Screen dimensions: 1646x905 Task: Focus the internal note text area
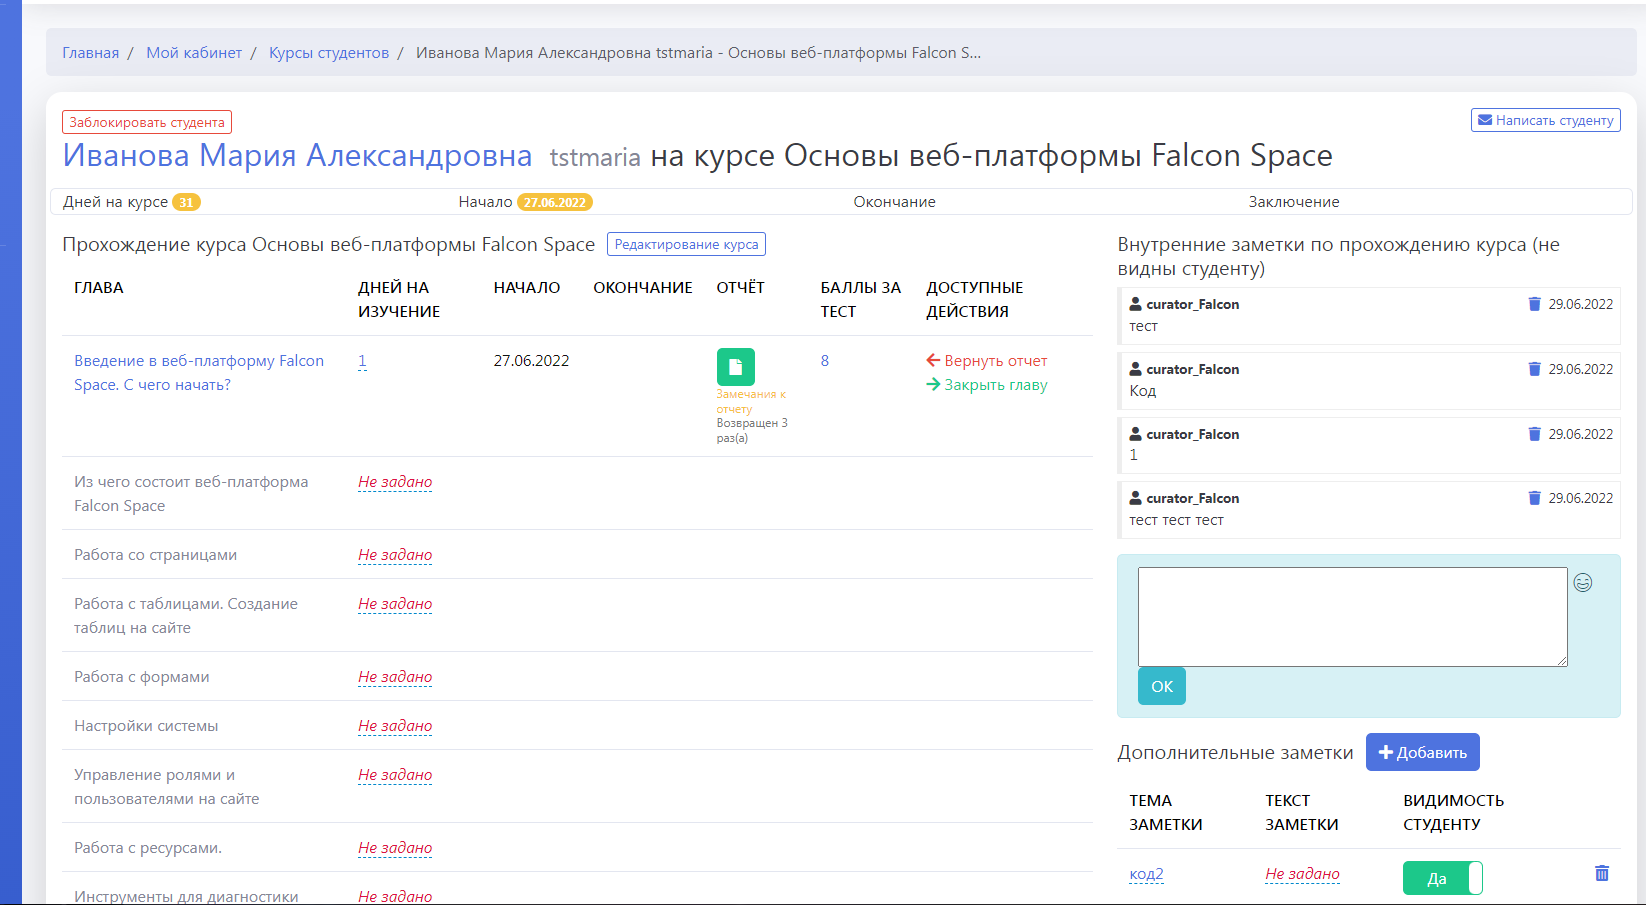(1352, 617)
